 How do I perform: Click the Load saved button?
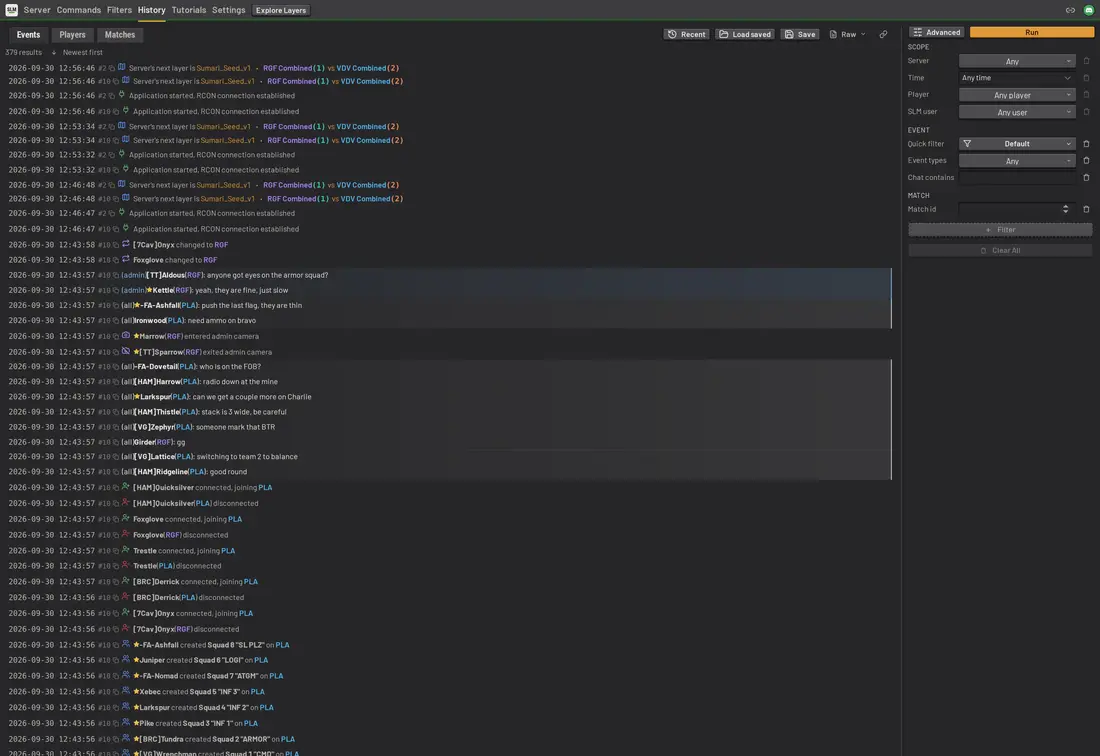click(744, 34)
